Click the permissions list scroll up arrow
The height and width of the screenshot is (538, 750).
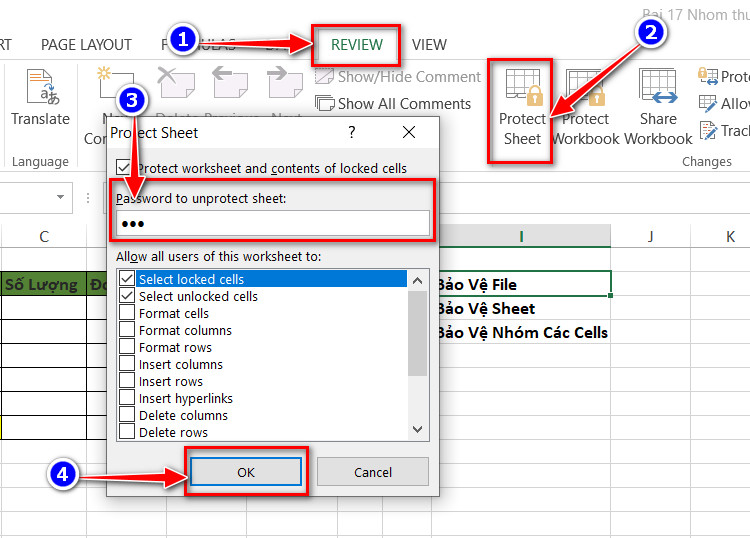(x=418, y=281)
